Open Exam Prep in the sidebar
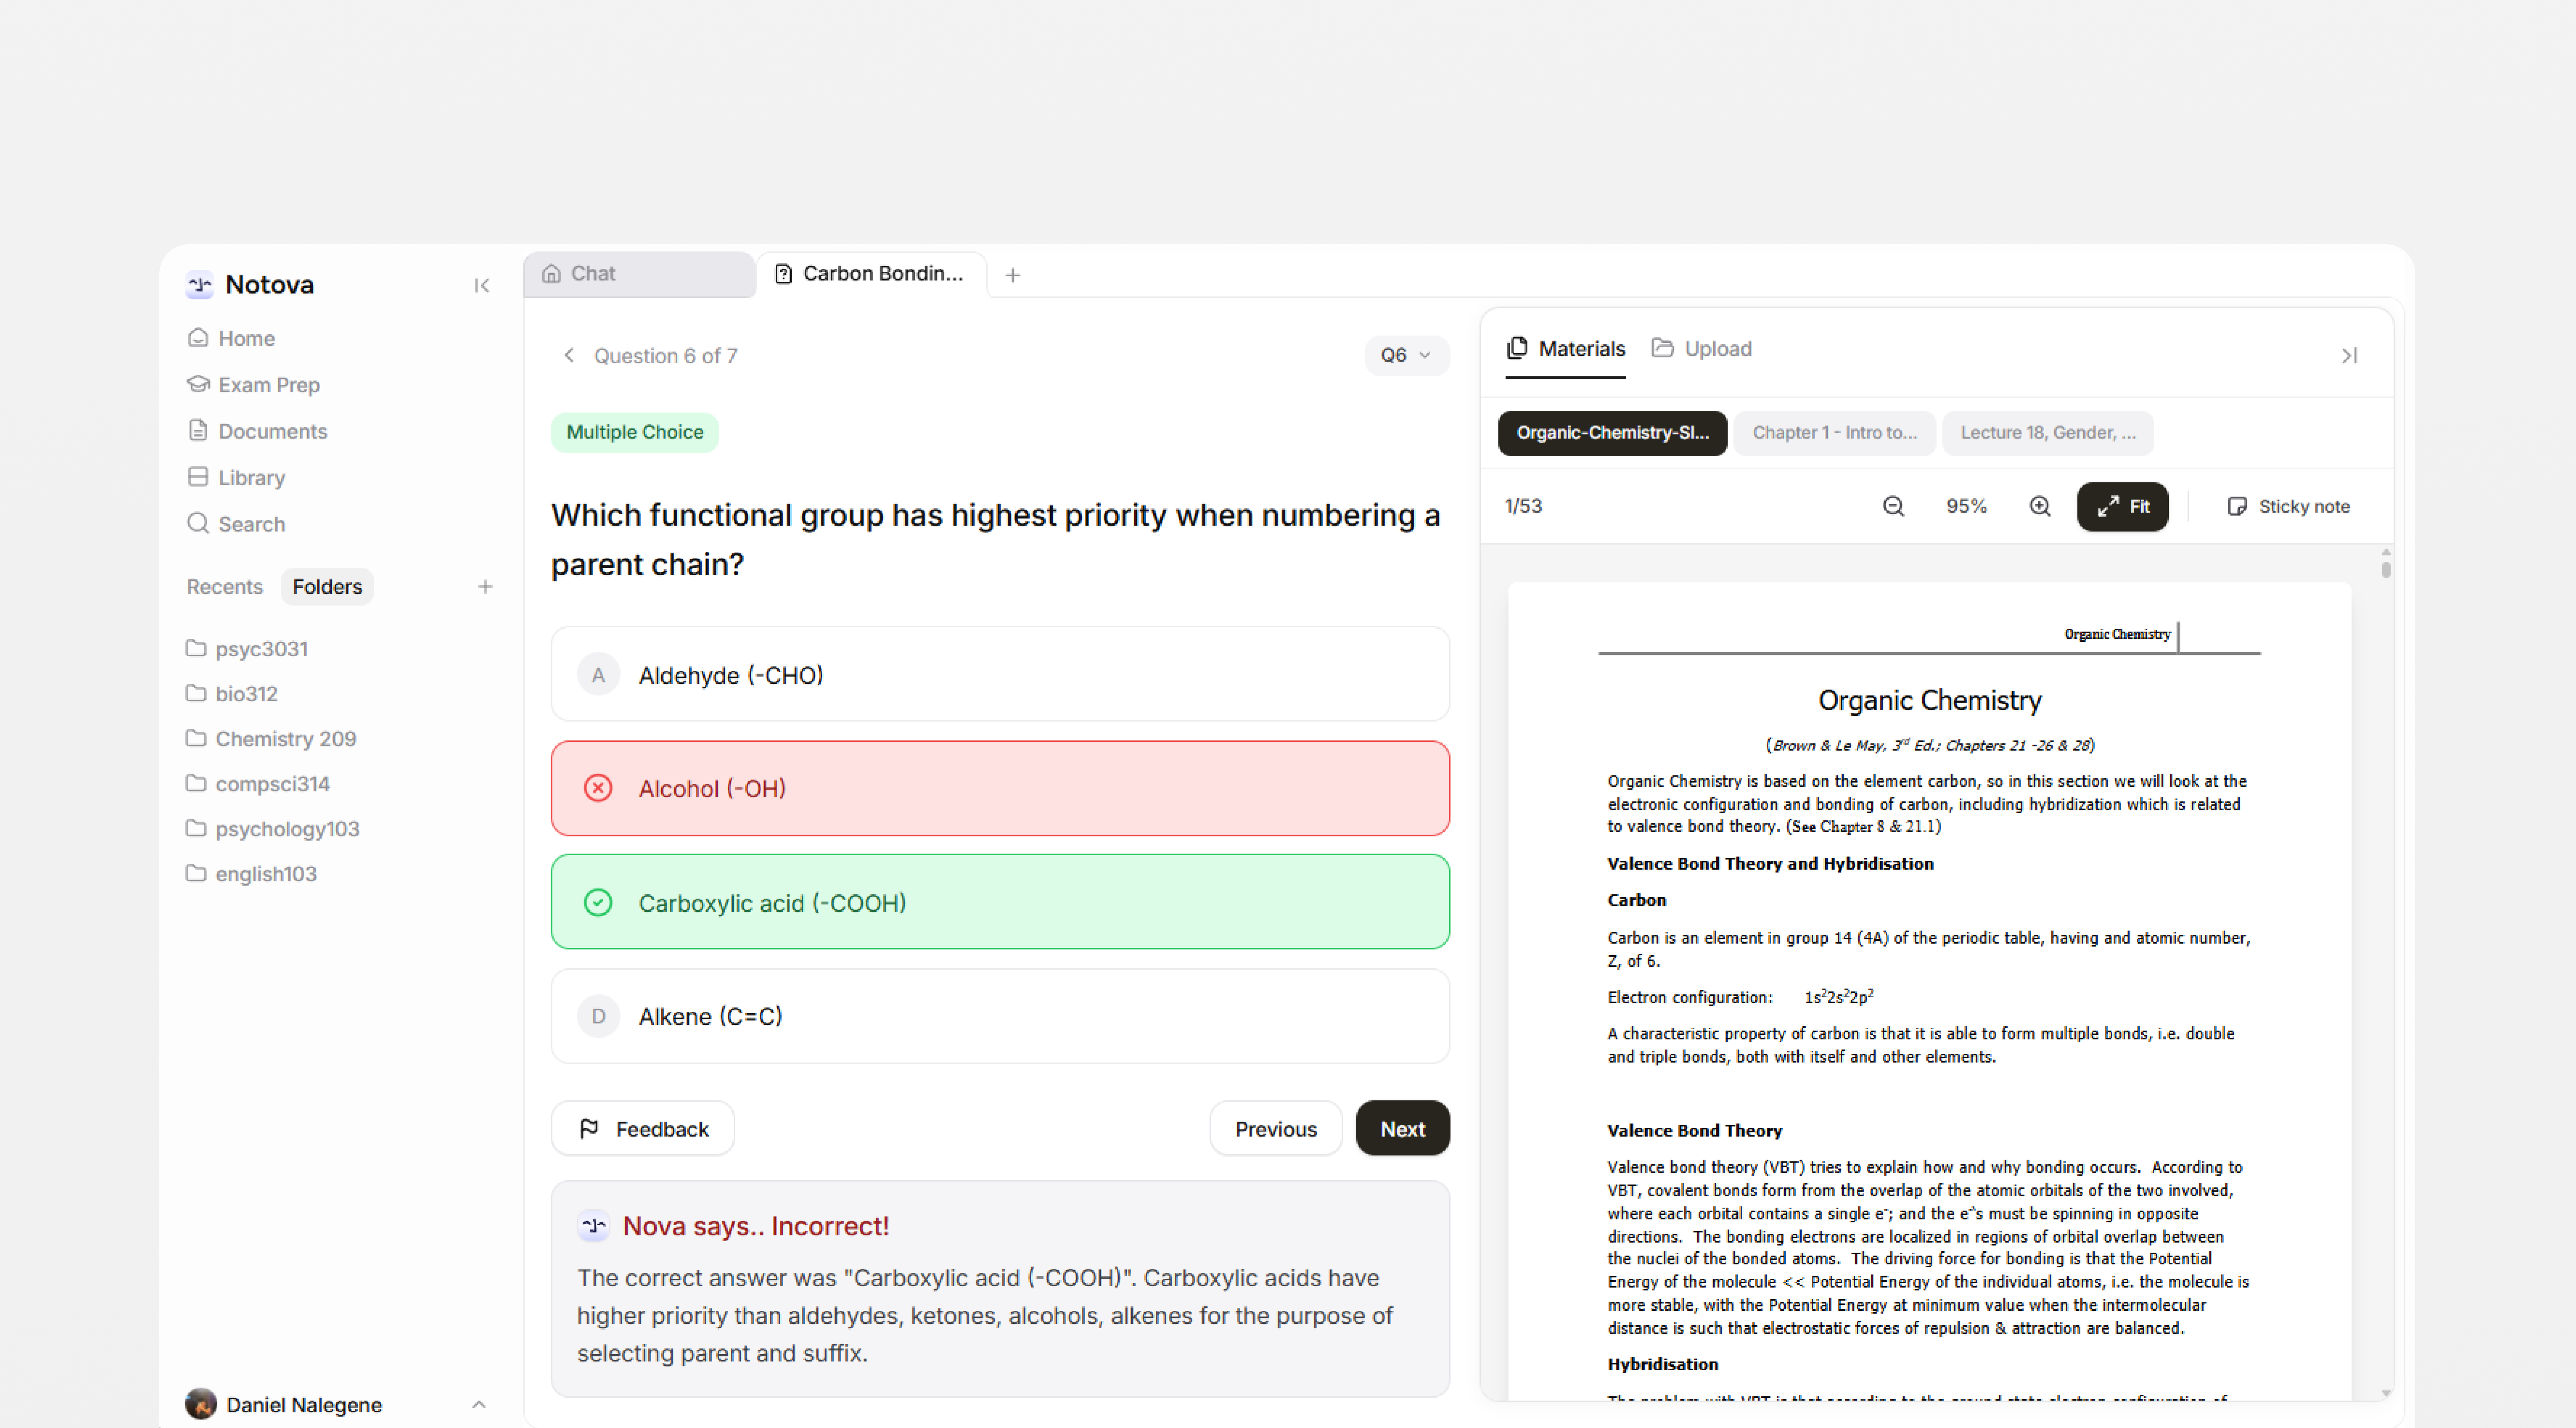This screenshot has height=1428, width=2576. click(x=253, y=385)
